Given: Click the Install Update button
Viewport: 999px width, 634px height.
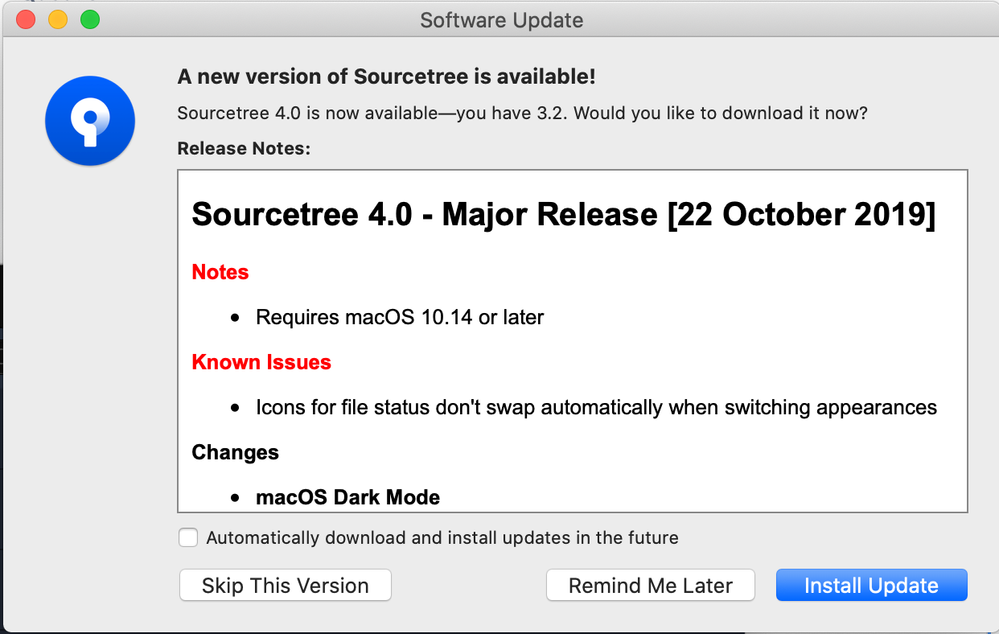Looking at the screenshot, I should (871, 585).
